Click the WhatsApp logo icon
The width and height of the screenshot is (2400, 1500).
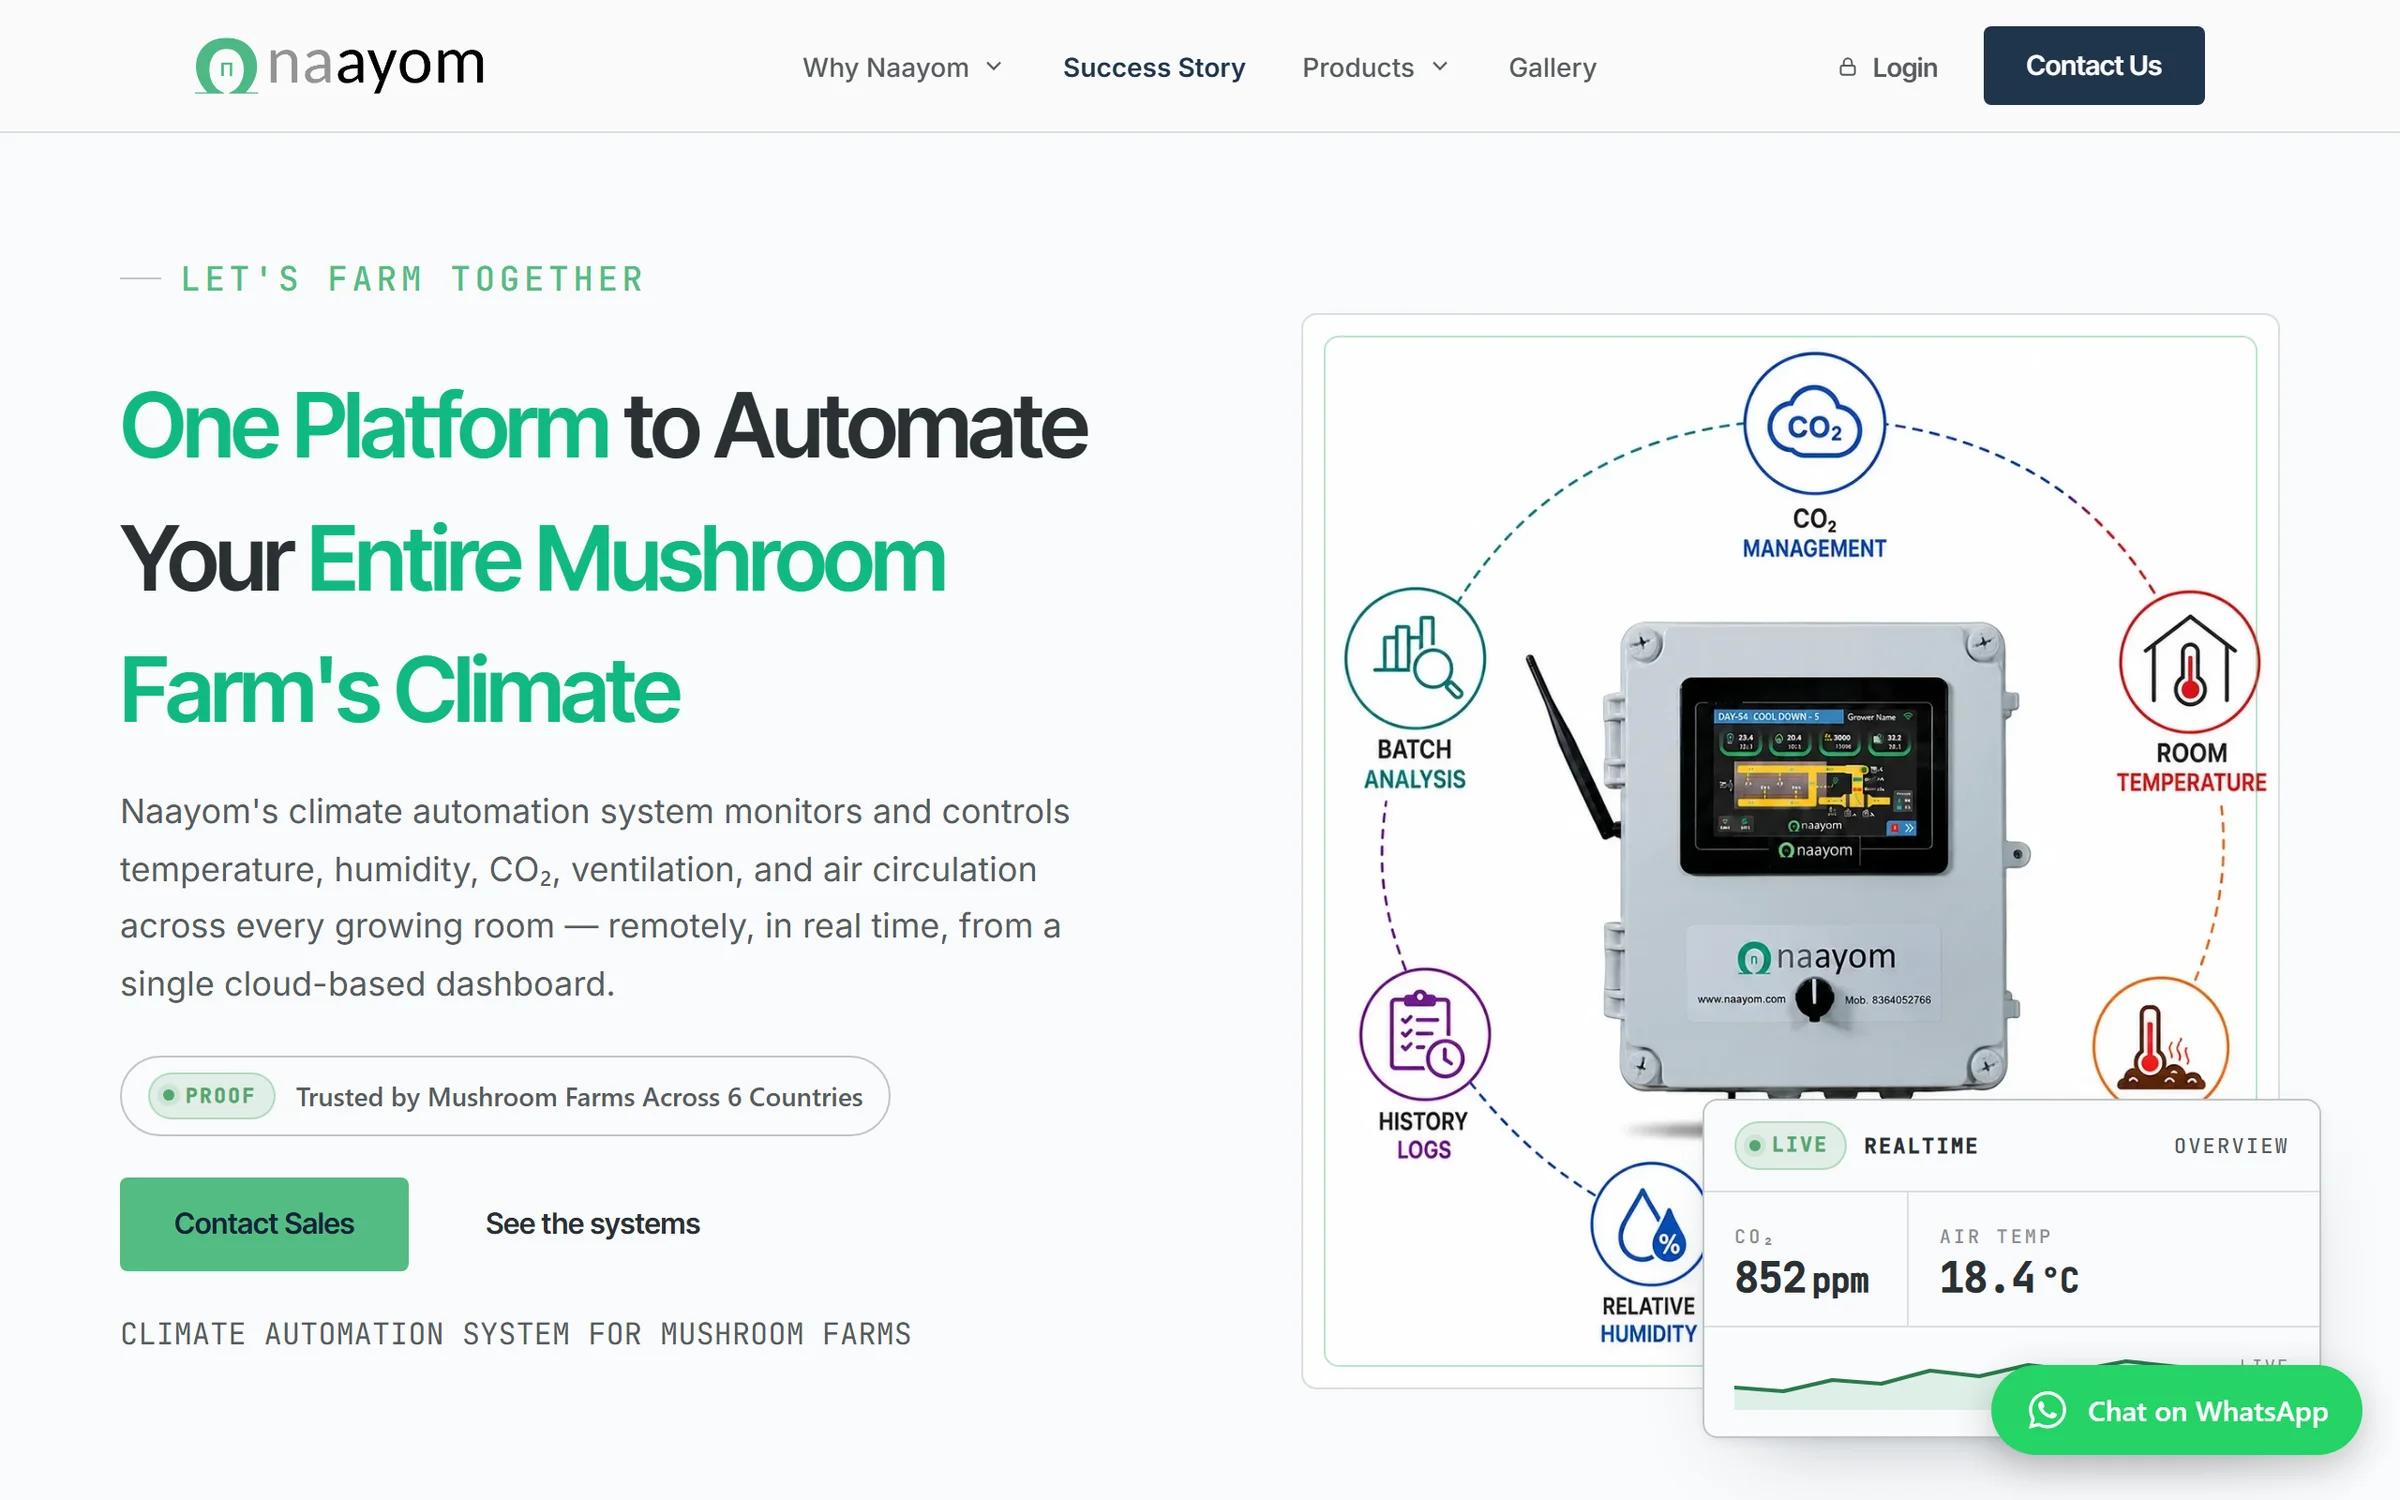pos(2047,1411)
